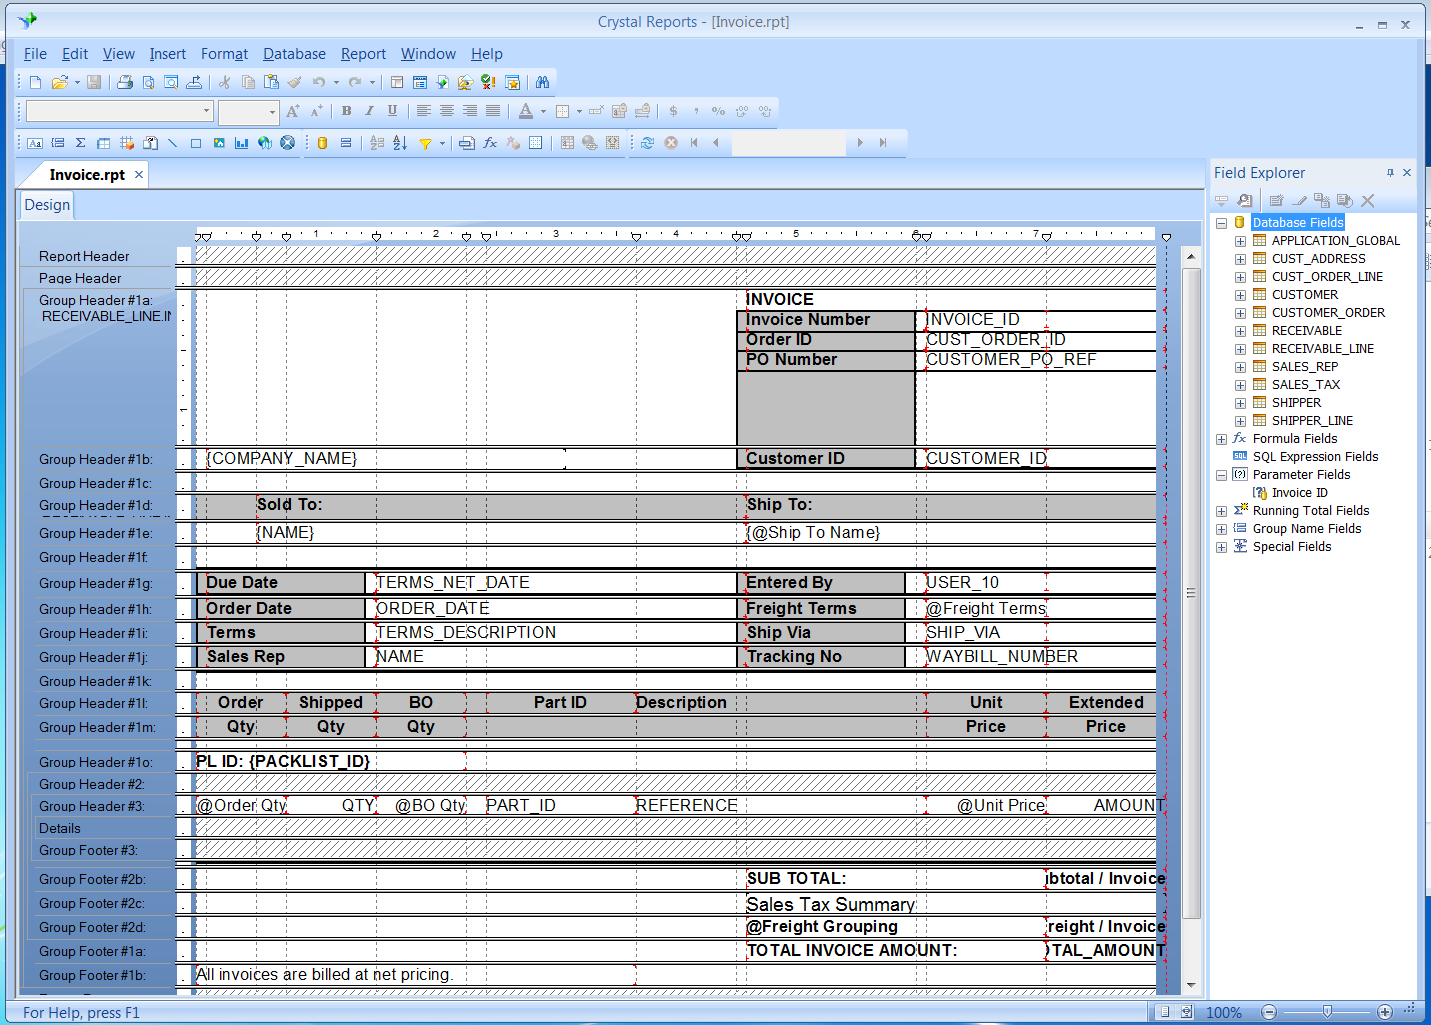This screenshot has width=1431, height=1025.
Task: Open the font name combo box
Action: coord(119,111)
